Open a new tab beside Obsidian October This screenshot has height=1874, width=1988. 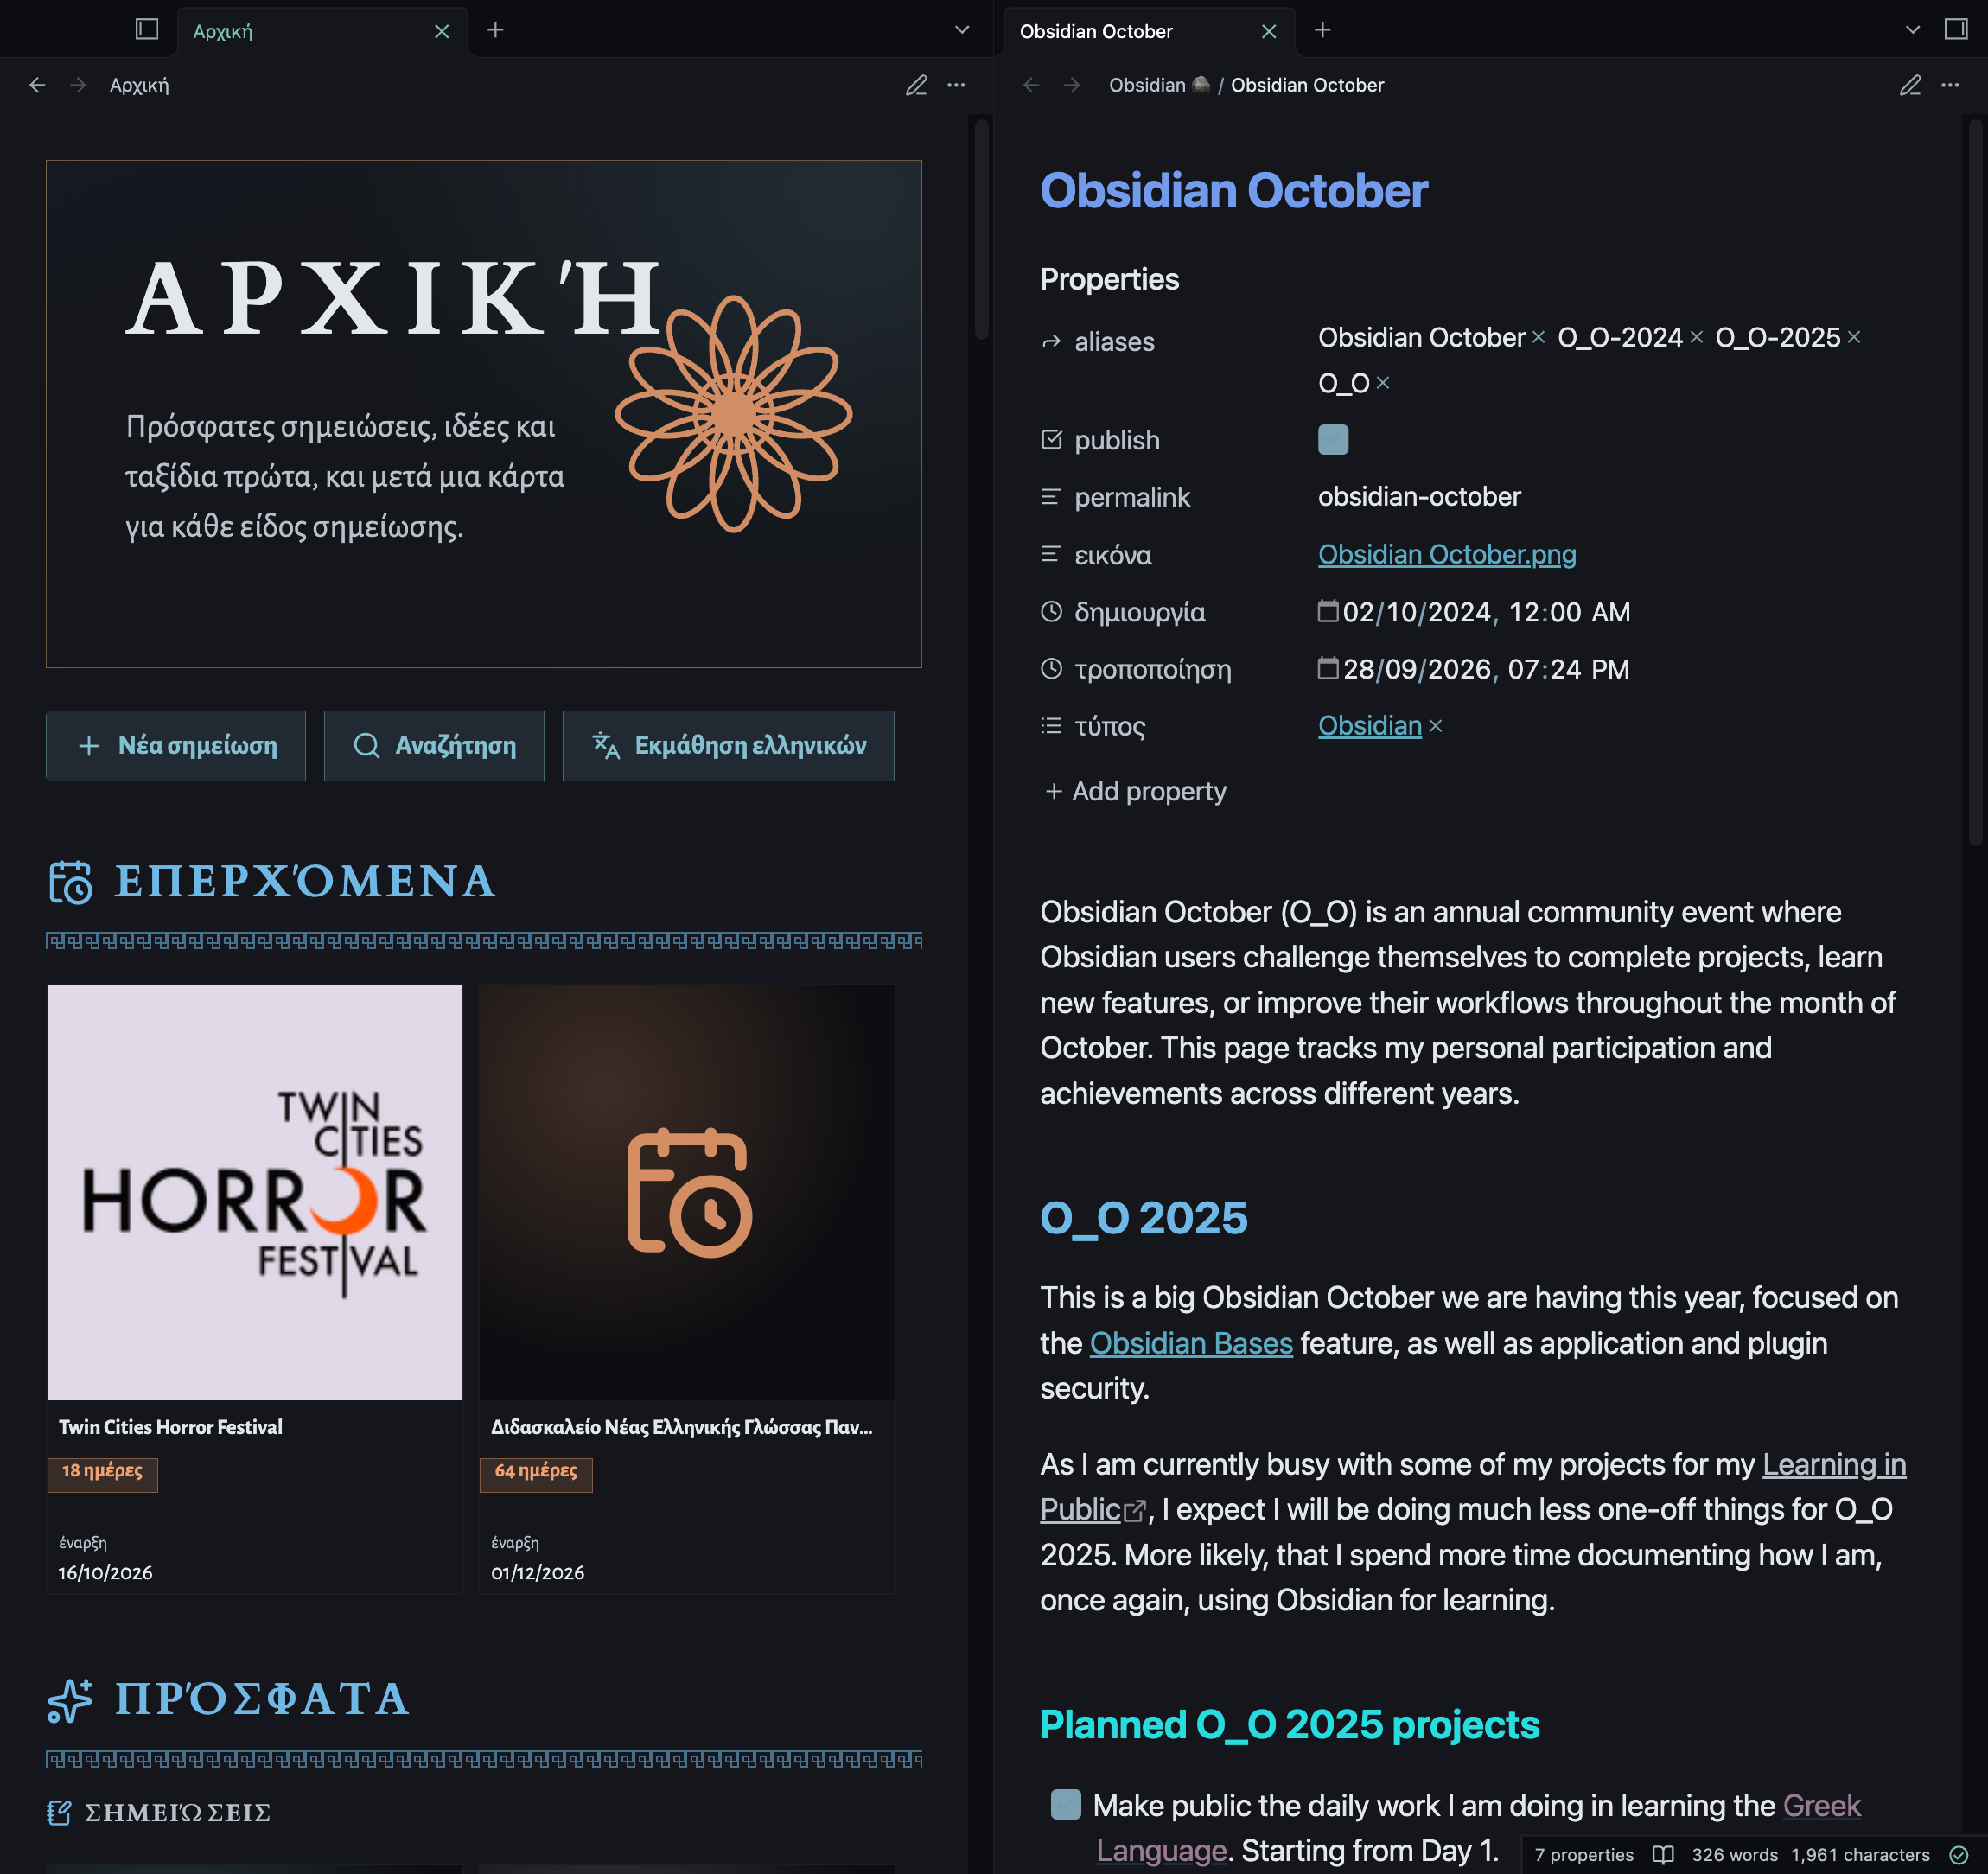[1322, 30]
